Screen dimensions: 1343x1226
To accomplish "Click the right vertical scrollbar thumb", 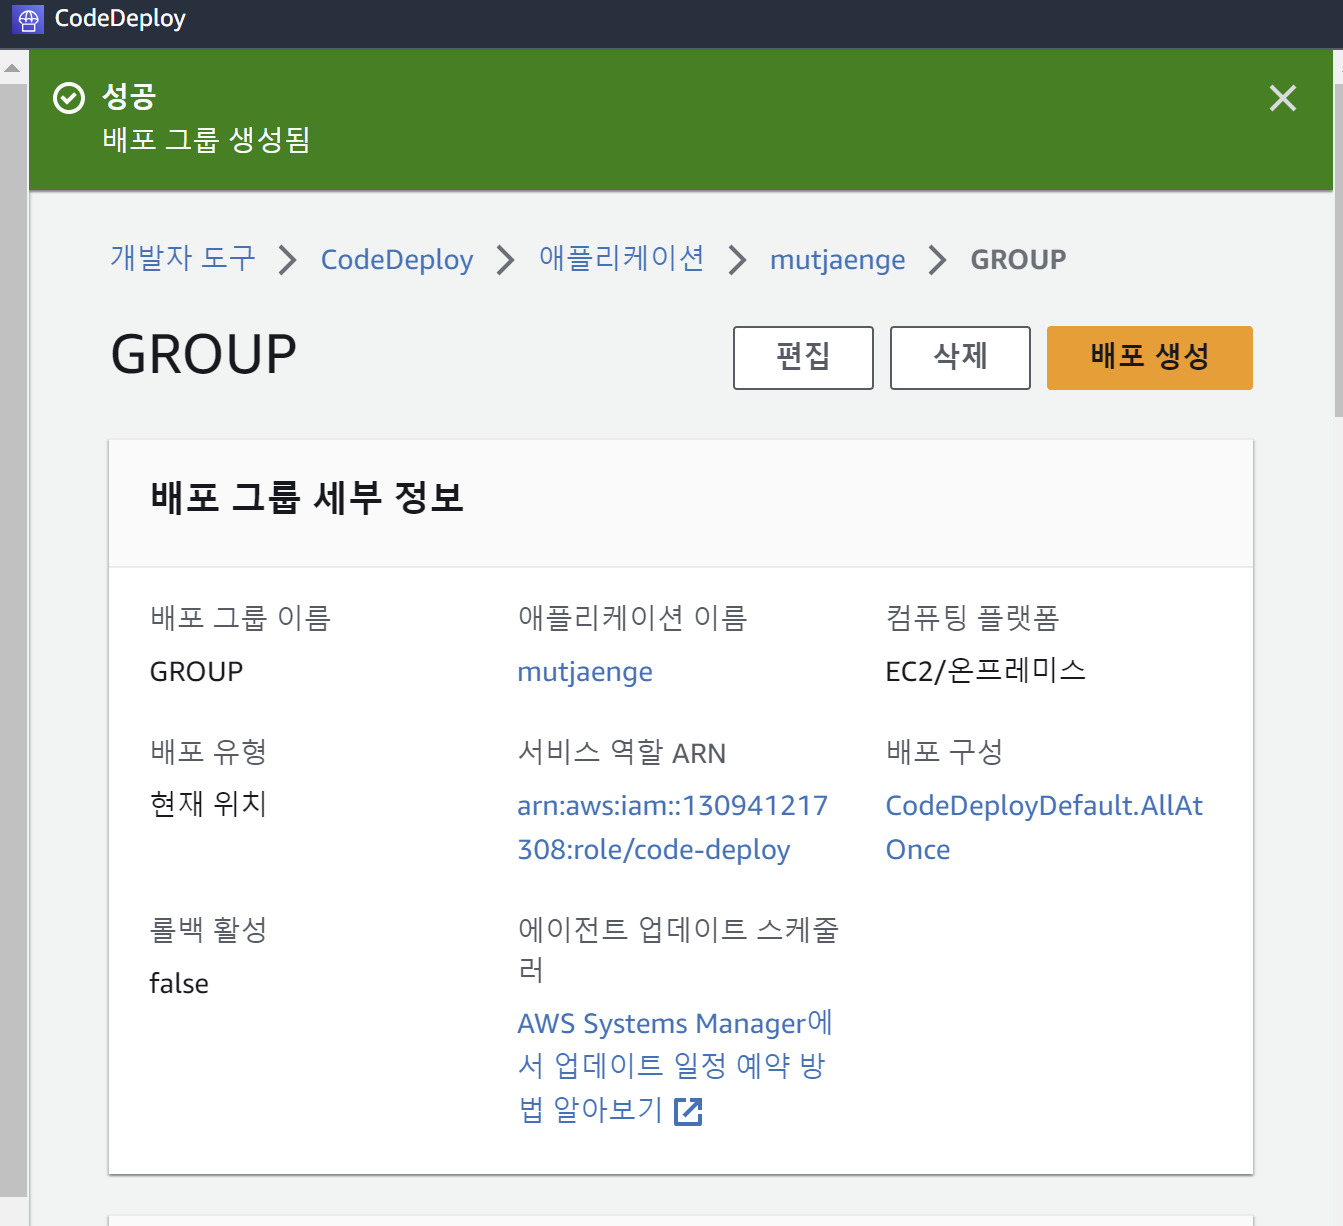I will [1338, 248].
